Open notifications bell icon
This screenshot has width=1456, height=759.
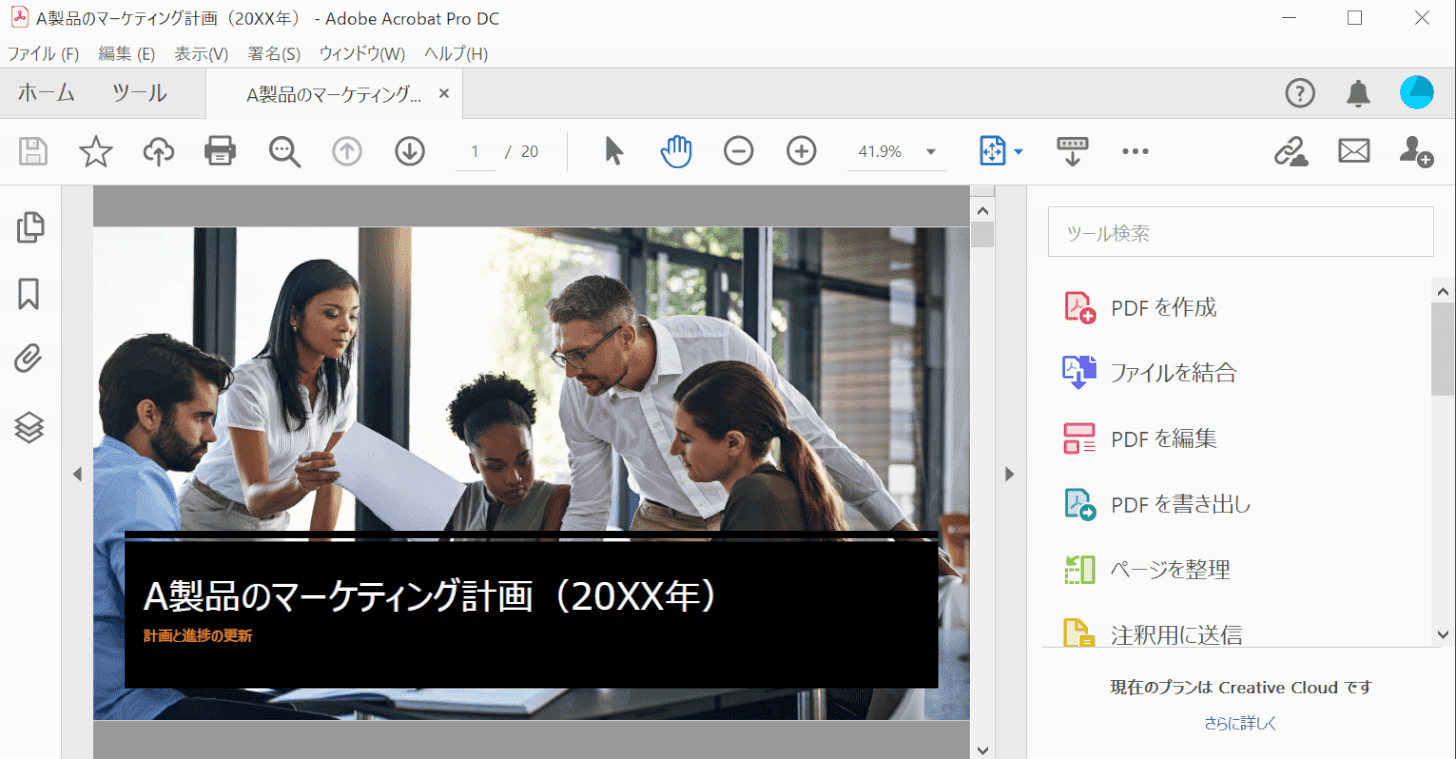coord(1358,94)
